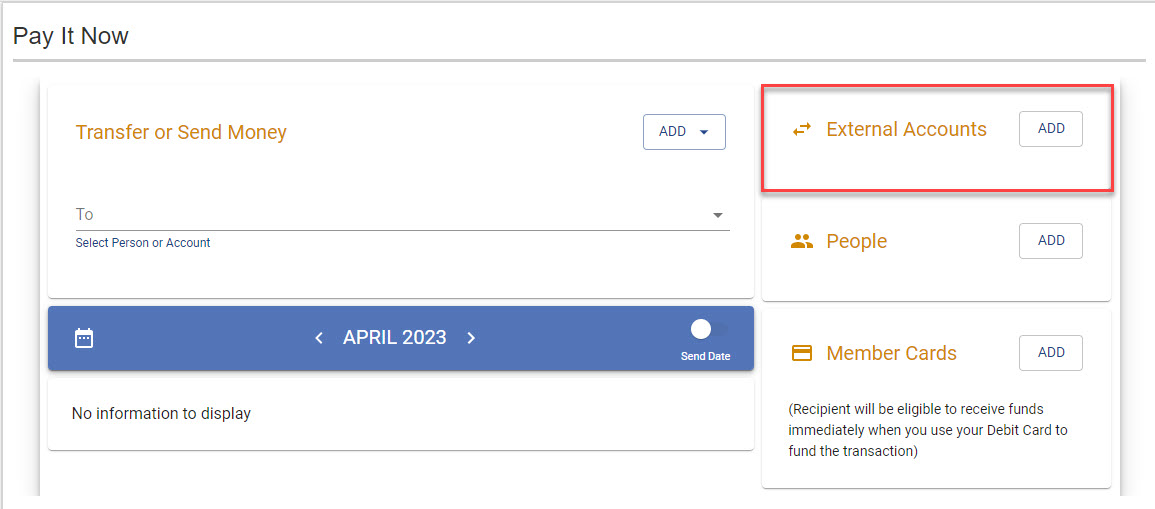This screenshot has width=1155, height=509.
Task: Click the Member Cards heading
Action: click(x=891, y=354)
